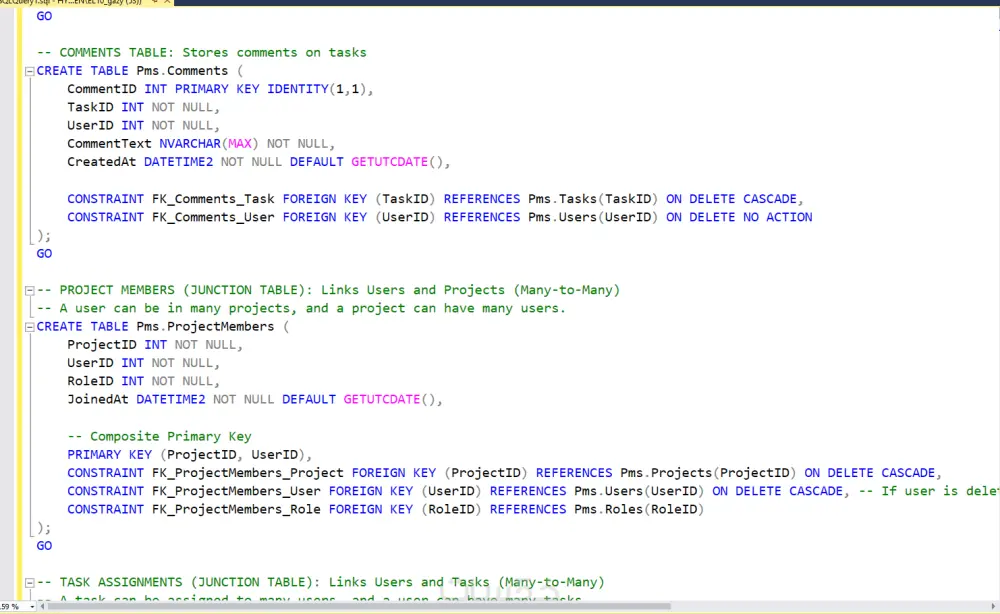Viewport: 1000px width, 614px height.
Task: Collapse the CREATE TABLE Pms.ProjectMembers code block
Action: point(29,327)
